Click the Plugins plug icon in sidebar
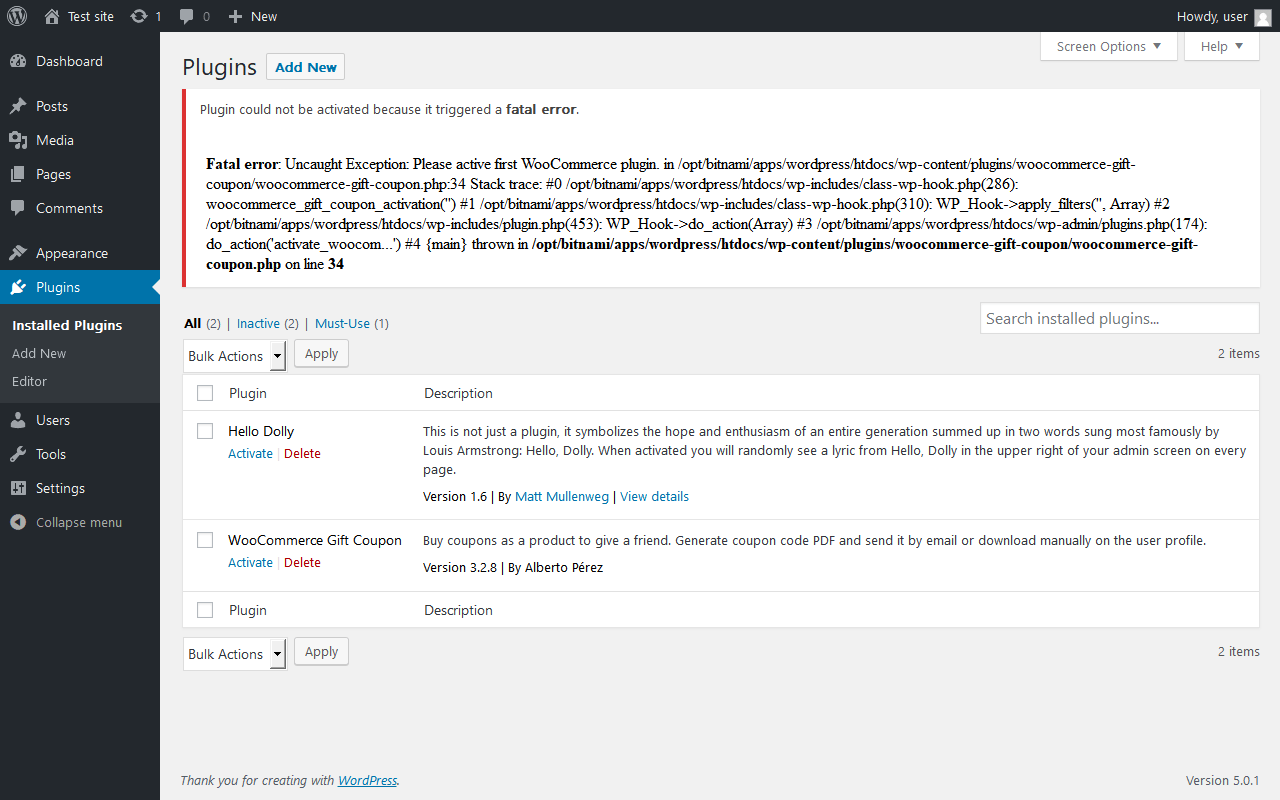 18,287
